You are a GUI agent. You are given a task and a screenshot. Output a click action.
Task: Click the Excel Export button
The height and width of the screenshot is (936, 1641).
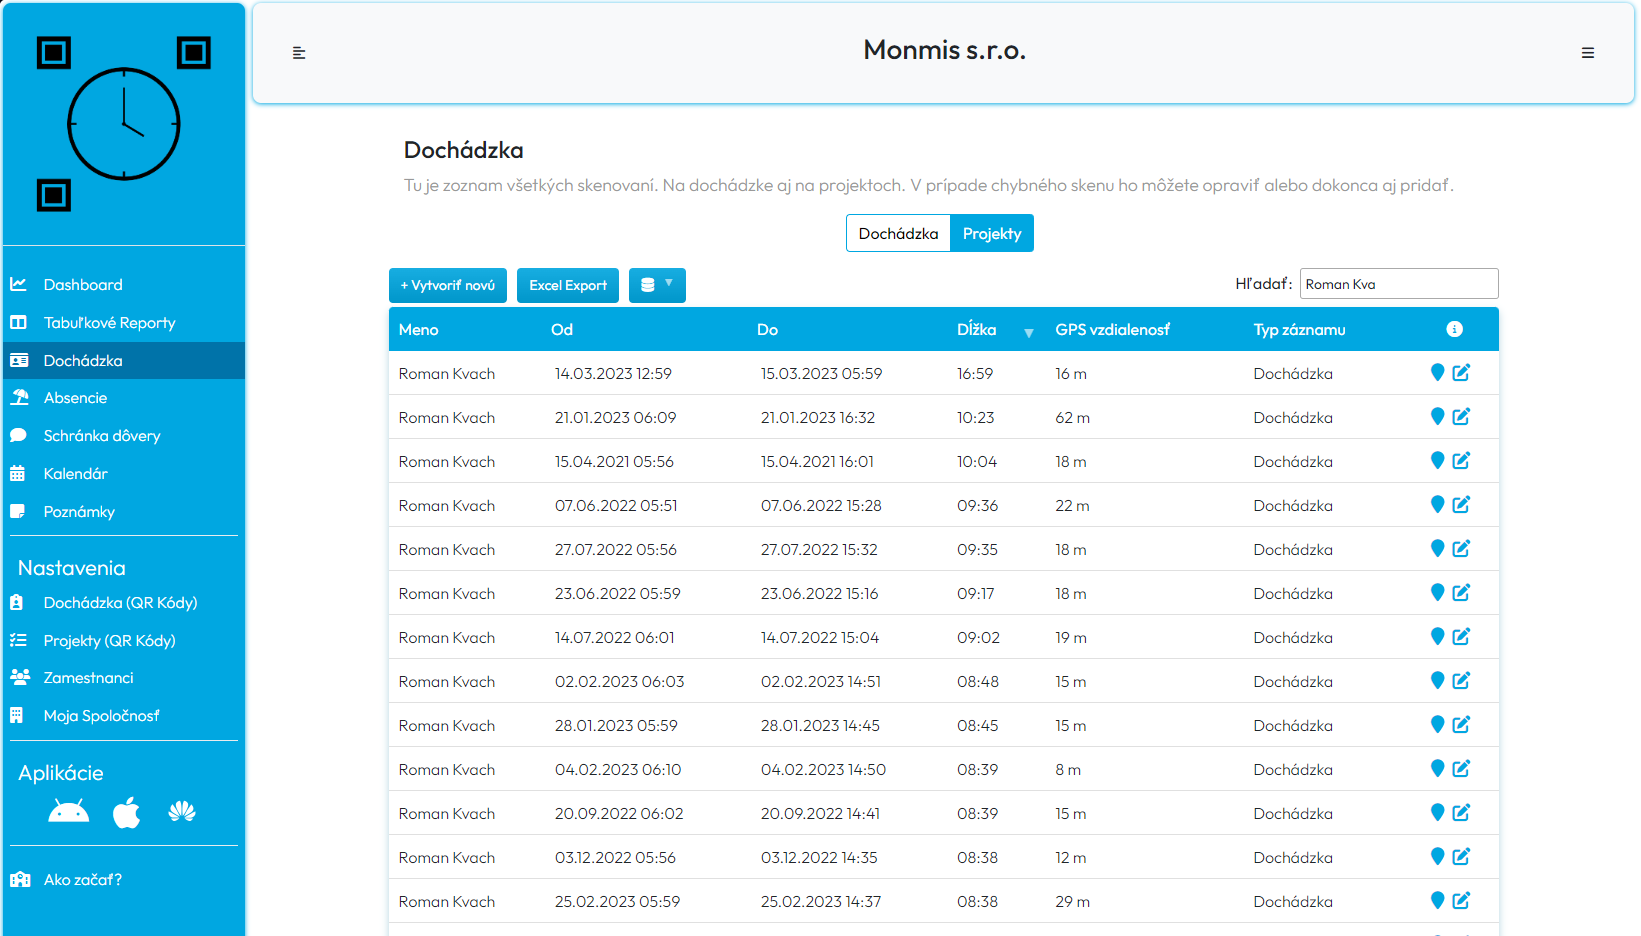[568, 285]
